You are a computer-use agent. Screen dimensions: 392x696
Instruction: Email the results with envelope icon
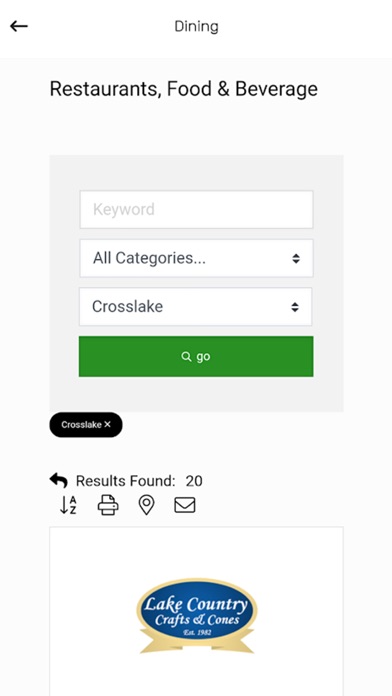(x=185, y=505)
